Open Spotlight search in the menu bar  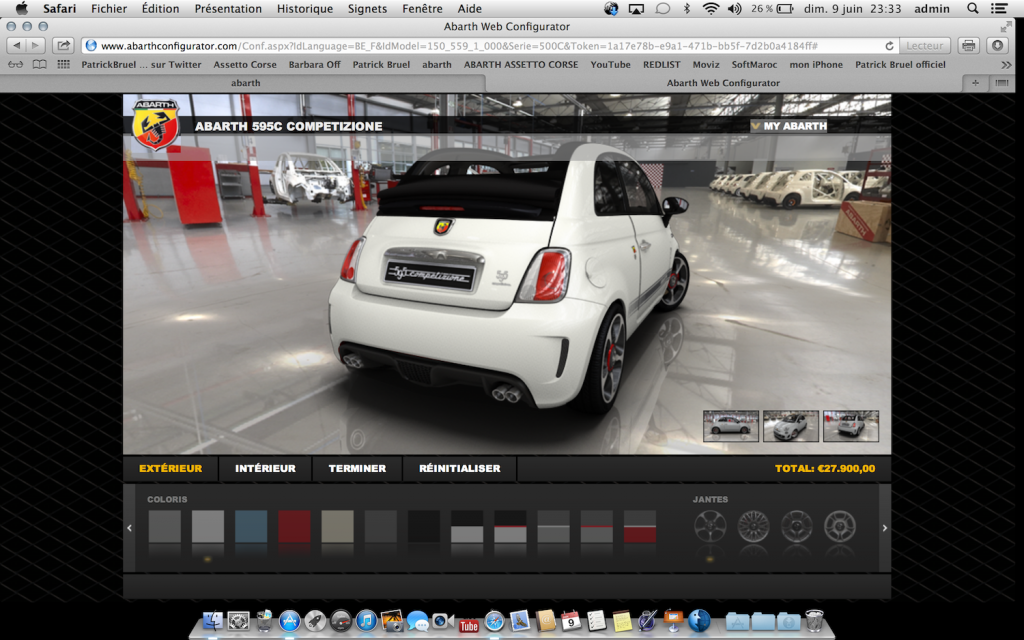[x=972, y=8]
